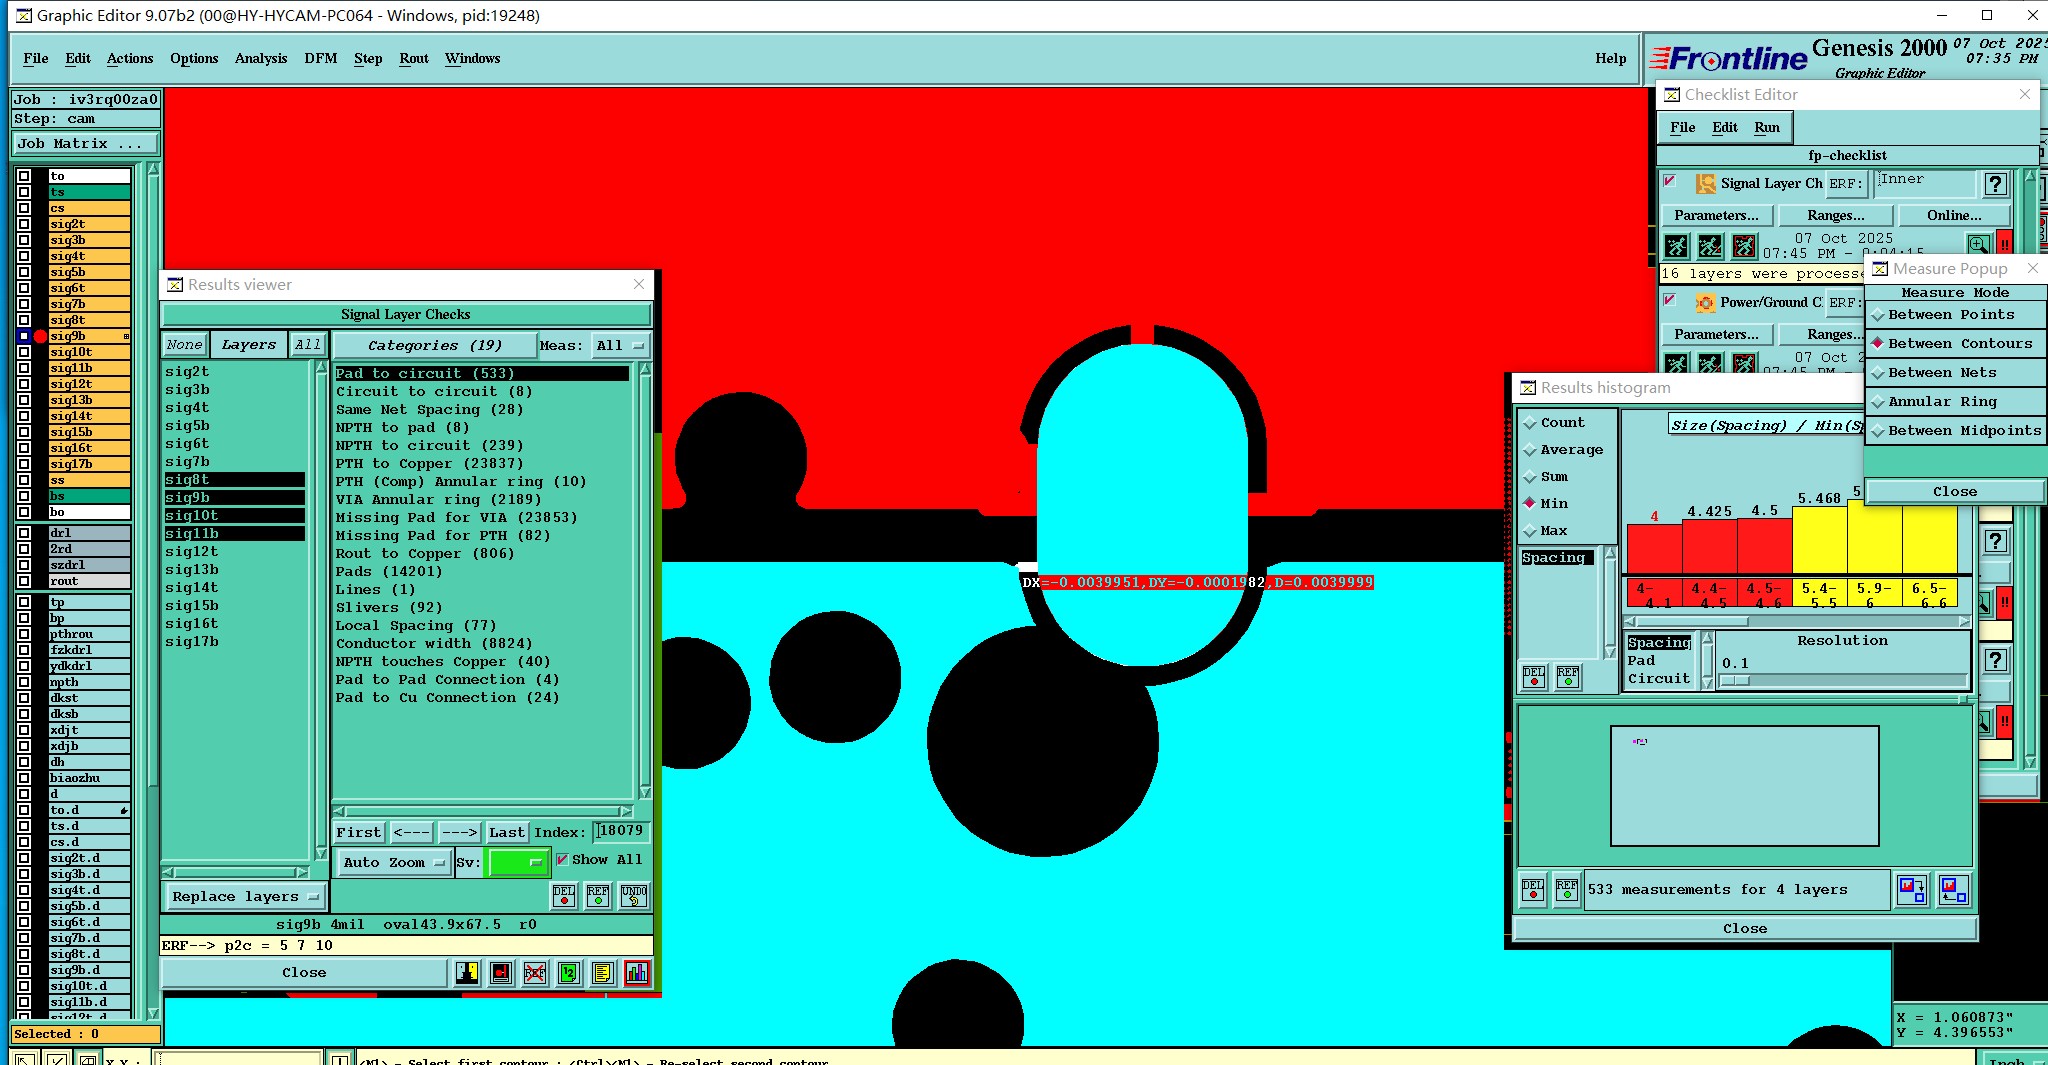Open the Size(Spacing) / Min histogram dropdown

pos(1767,425)
